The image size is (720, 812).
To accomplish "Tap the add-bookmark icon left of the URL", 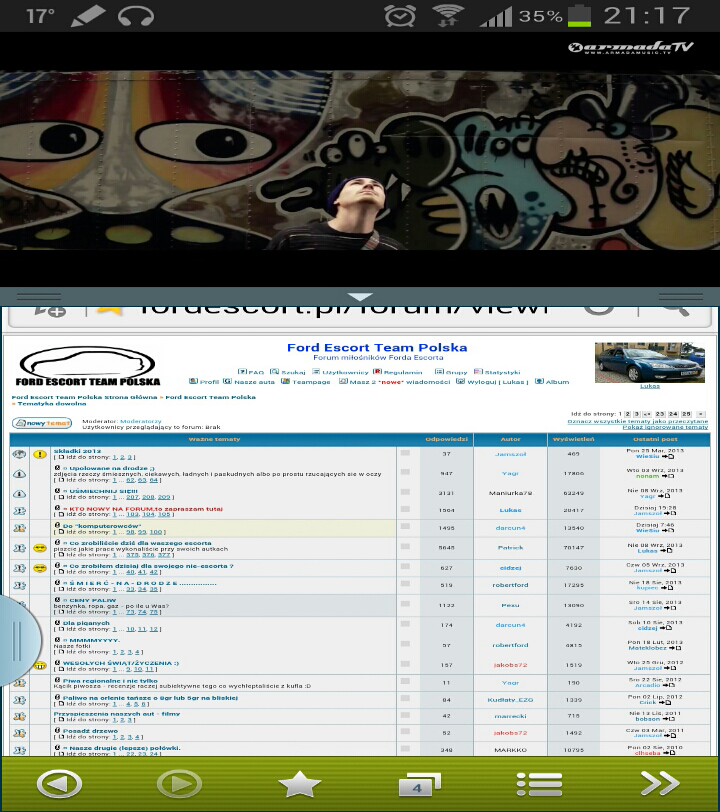I will (50, 308).
